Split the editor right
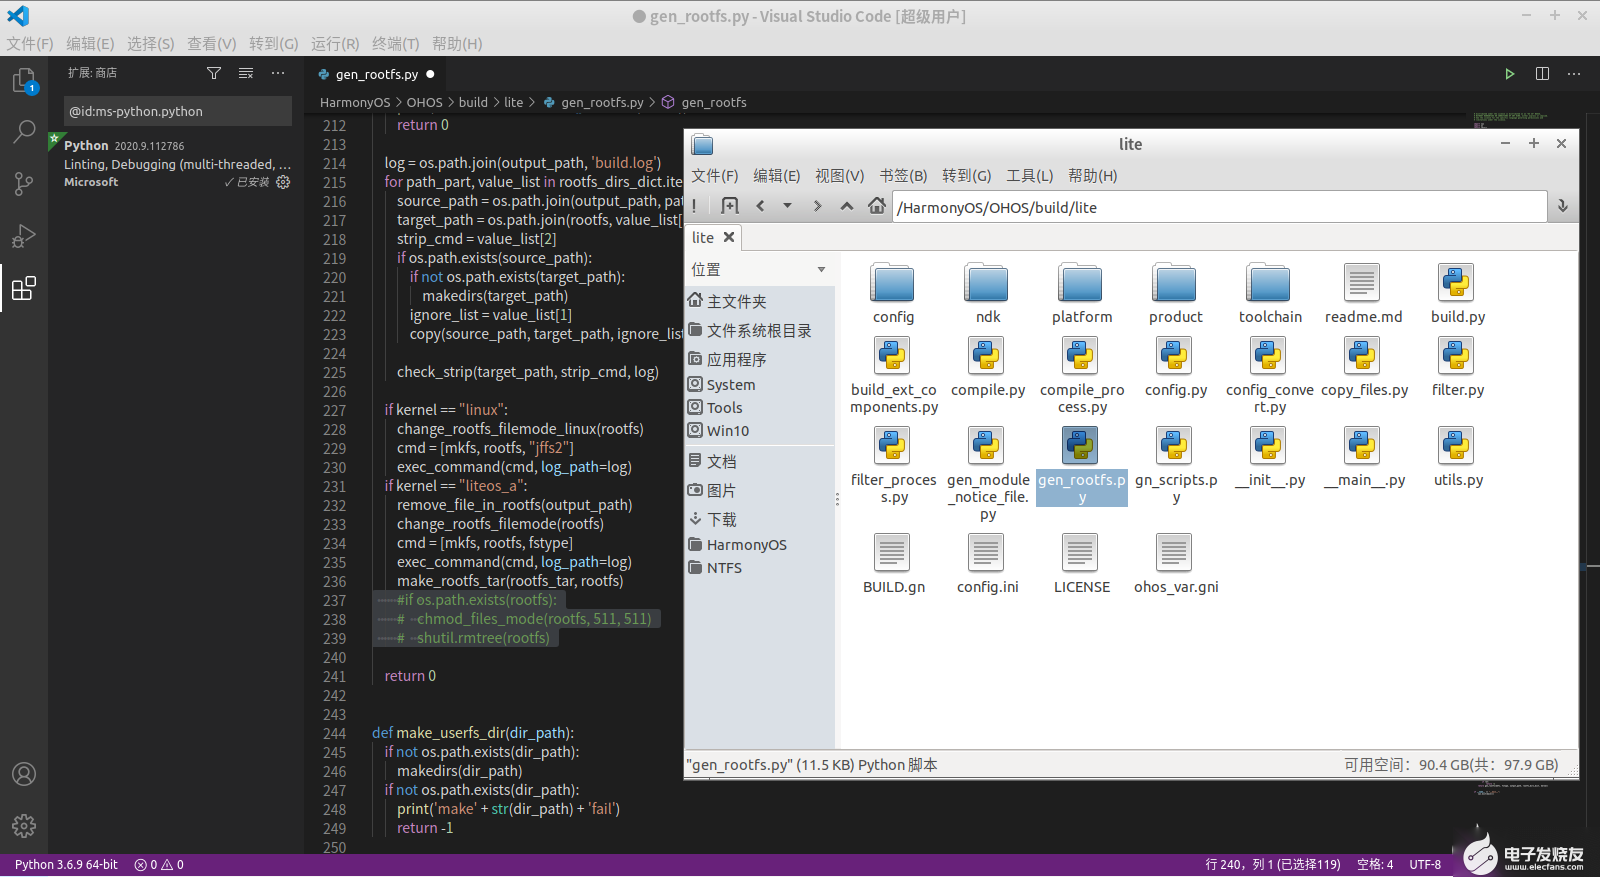 pos(1542,74)
